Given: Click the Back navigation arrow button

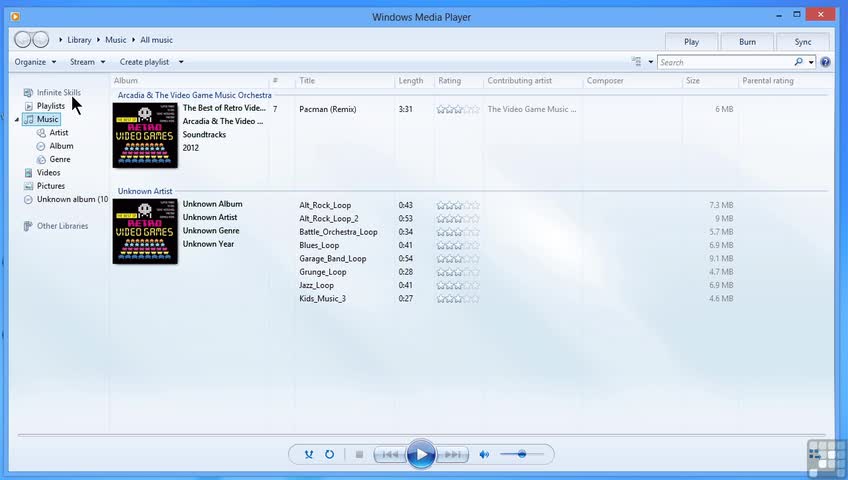Looking at the screenshot, I should pyautogui.click(x=23, y=39).
